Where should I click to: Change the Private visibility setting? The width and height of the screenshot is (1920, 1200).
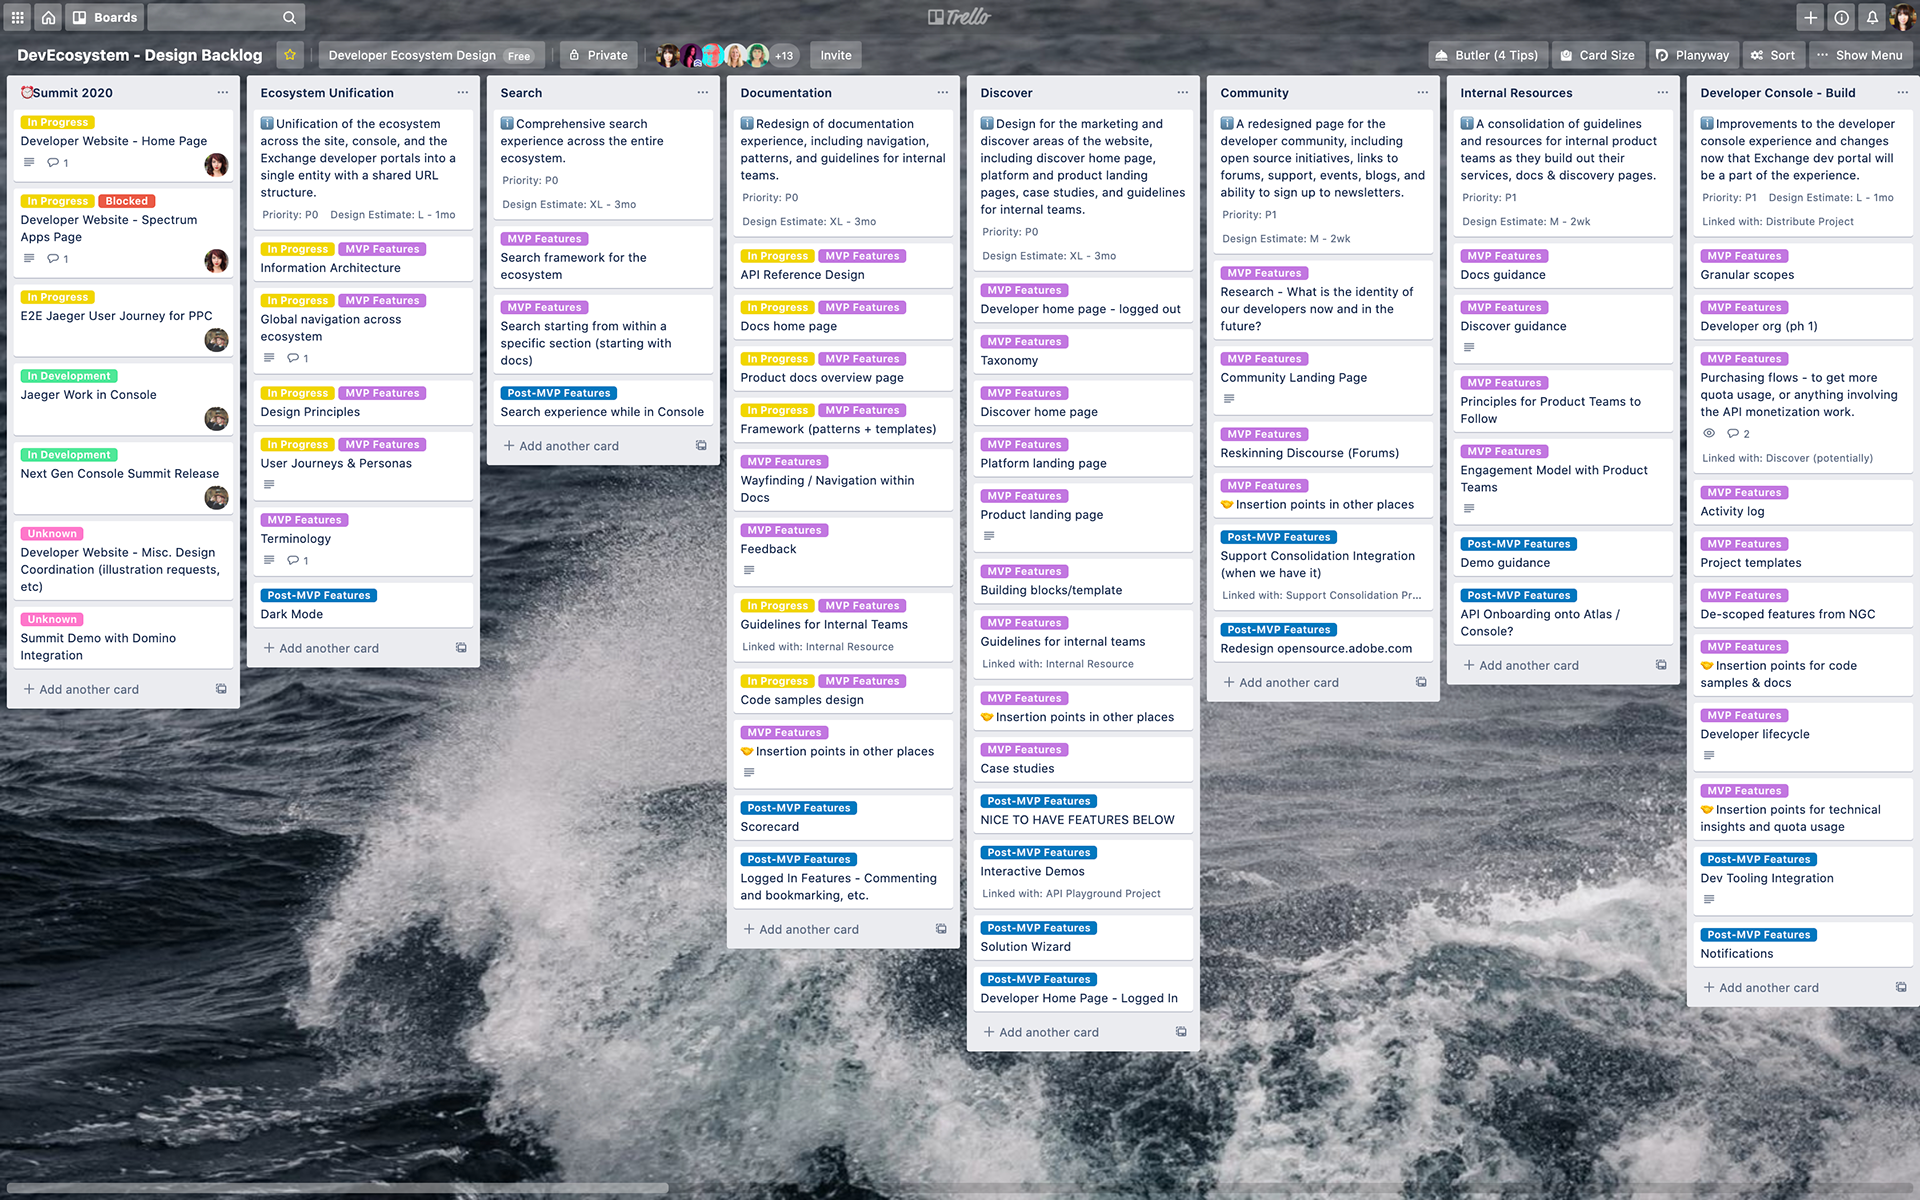(x=598, y=55)
